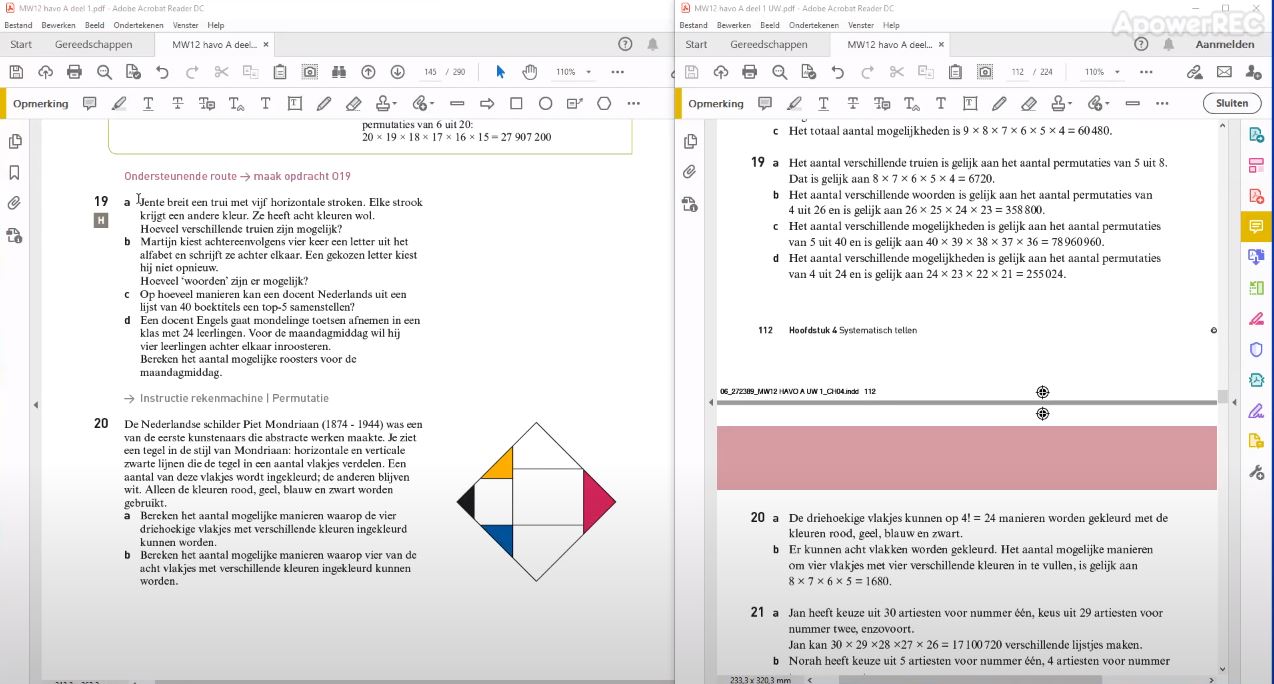Open the help icon in left window
Image resolution: width=1274 pixels, height=684 pixels.
(x=625, y=44)
